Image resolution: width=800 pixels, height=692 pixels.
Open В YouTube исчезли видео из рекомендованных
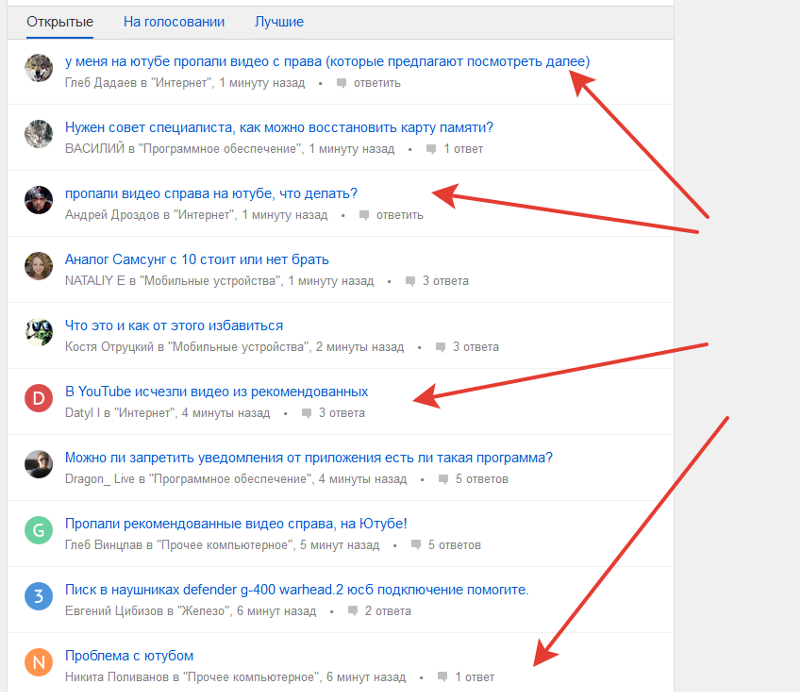pyautogui.click(x=216, y=391)
